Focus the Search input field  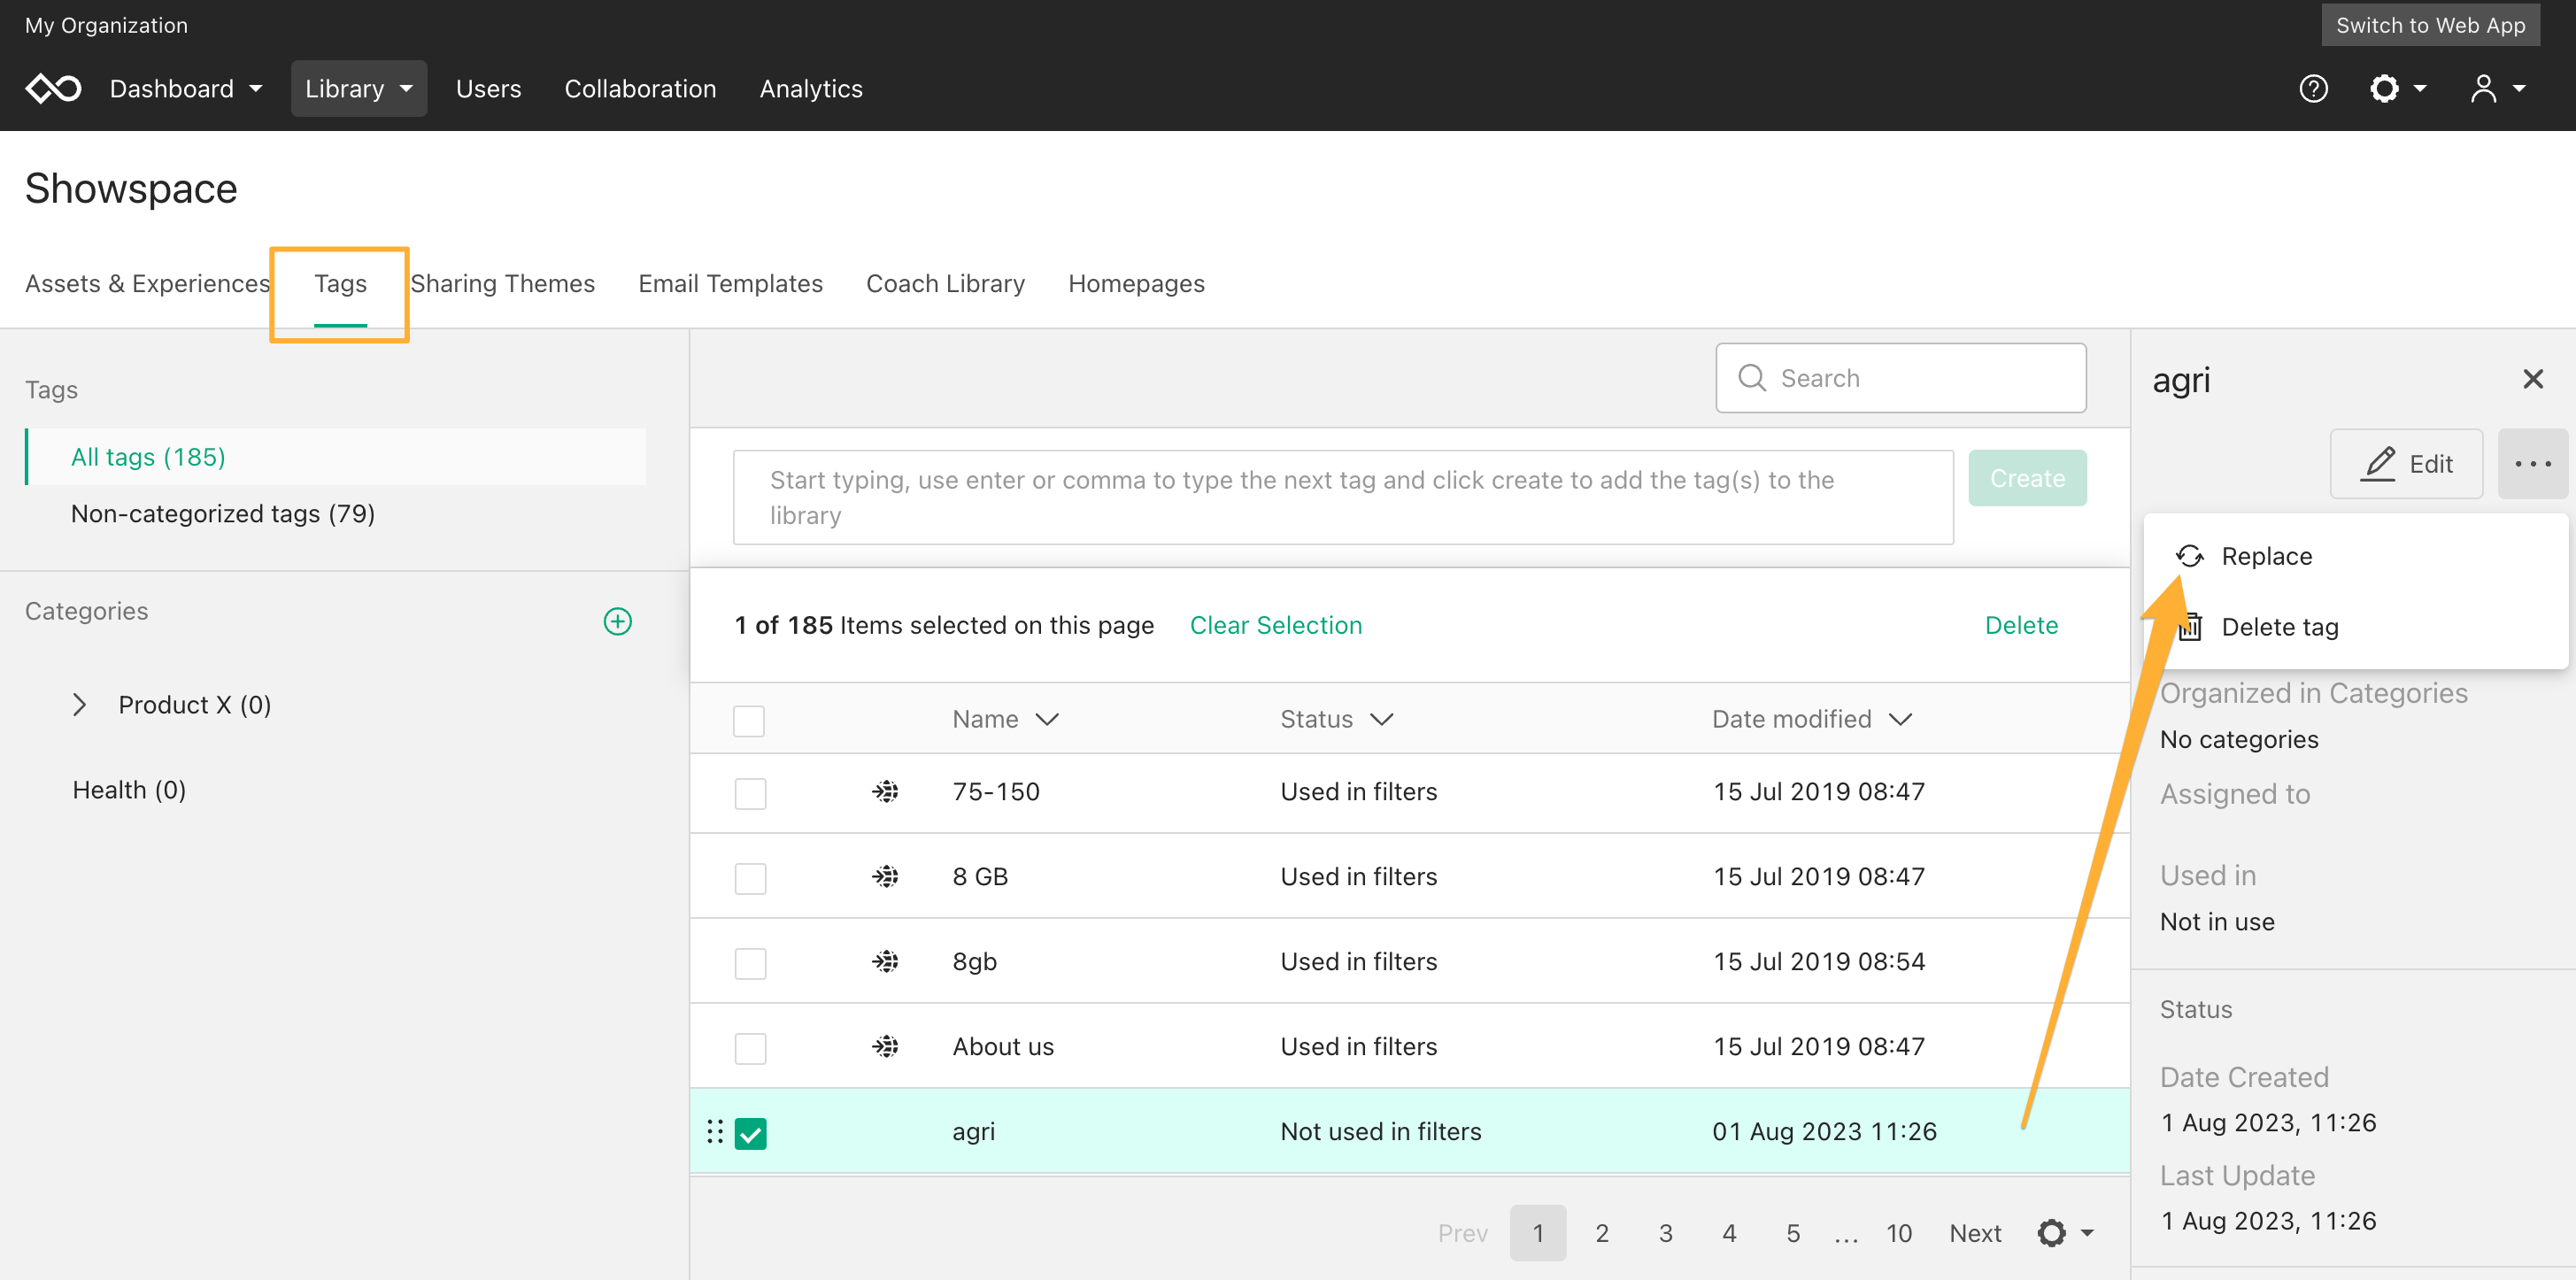[1901, 378]
